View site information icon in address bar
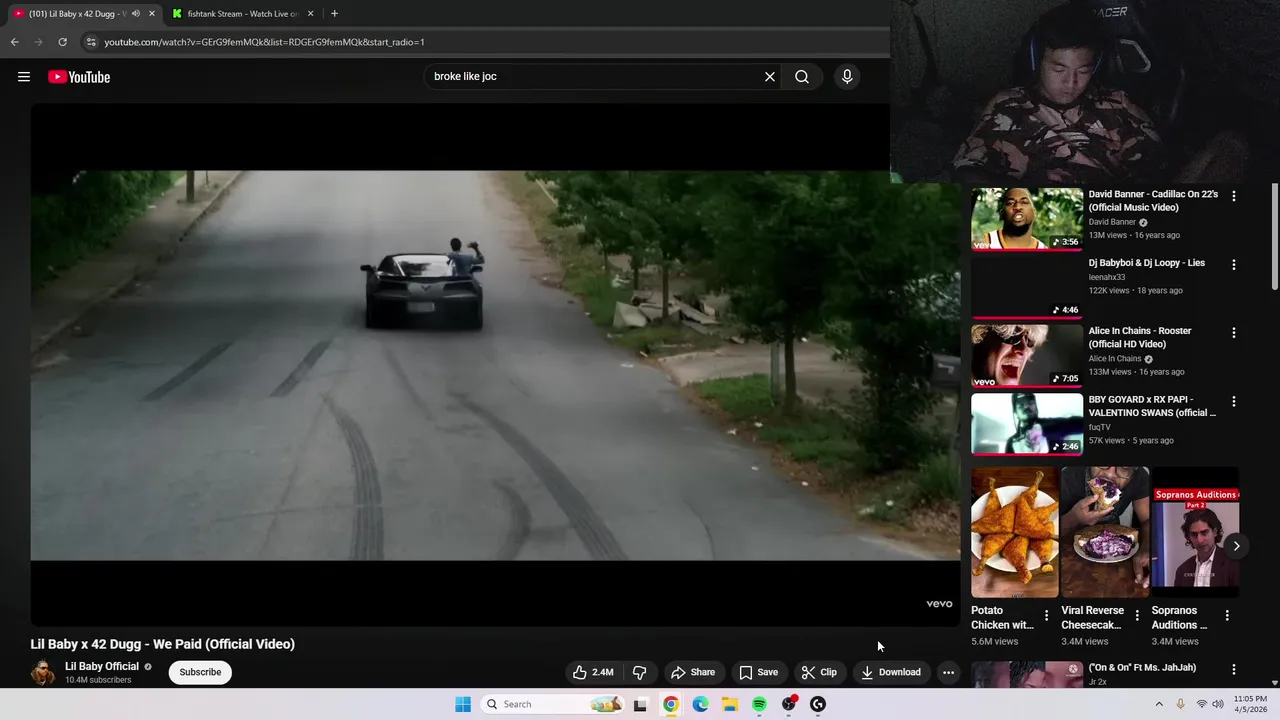Screen dimensions: 1280x720 click(x=91, y=42)
